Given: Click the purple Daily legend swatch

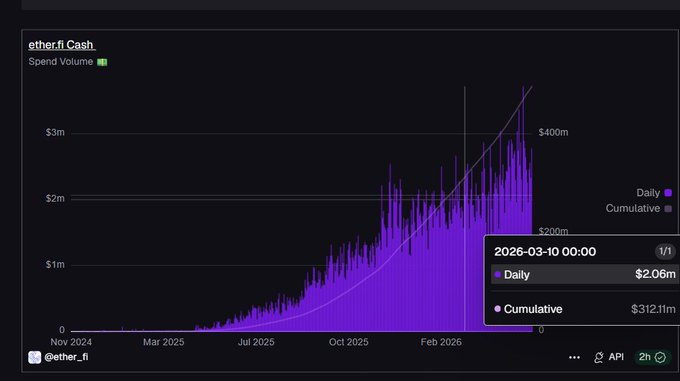Looking at the screenshot, I should coord(668,193).
